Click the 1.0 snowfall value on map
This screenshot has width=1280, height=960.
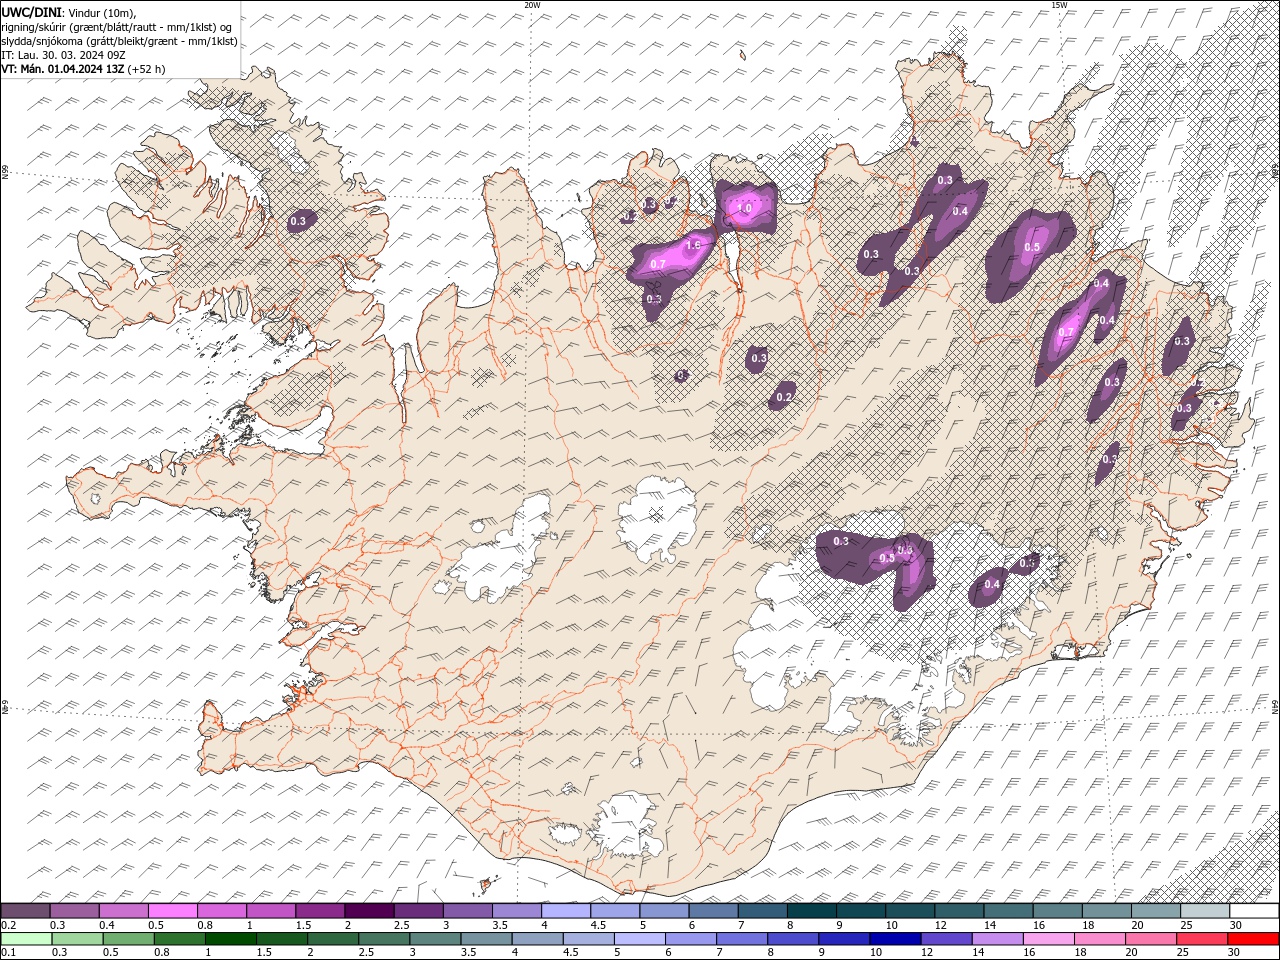pos(744,209)
